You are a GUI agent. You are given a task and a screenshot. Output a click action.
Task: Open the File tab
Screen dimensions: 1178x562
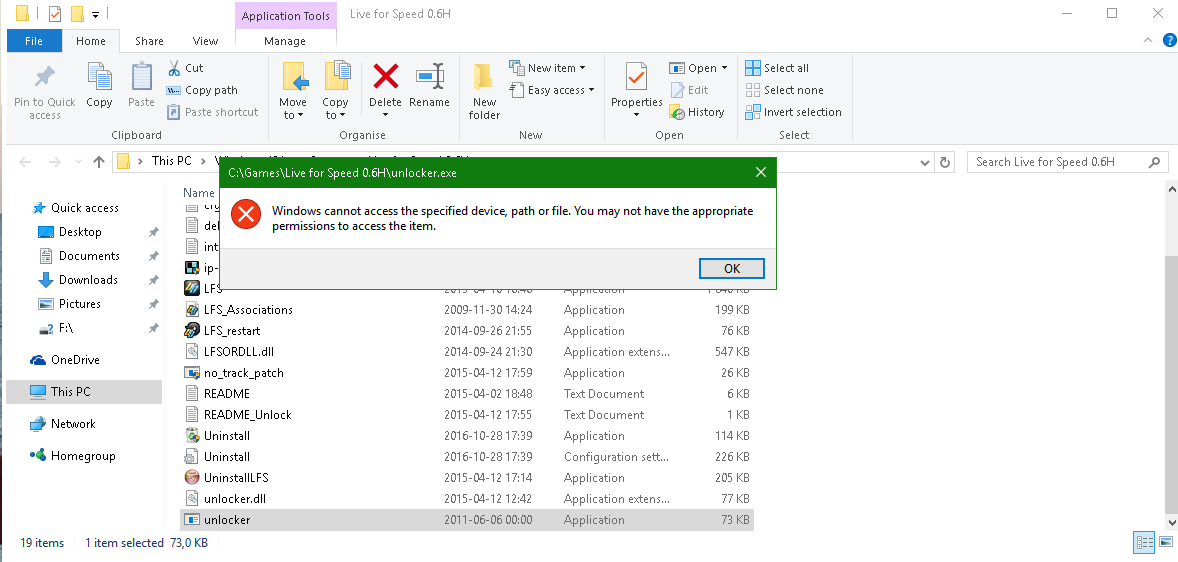[34, 41]
